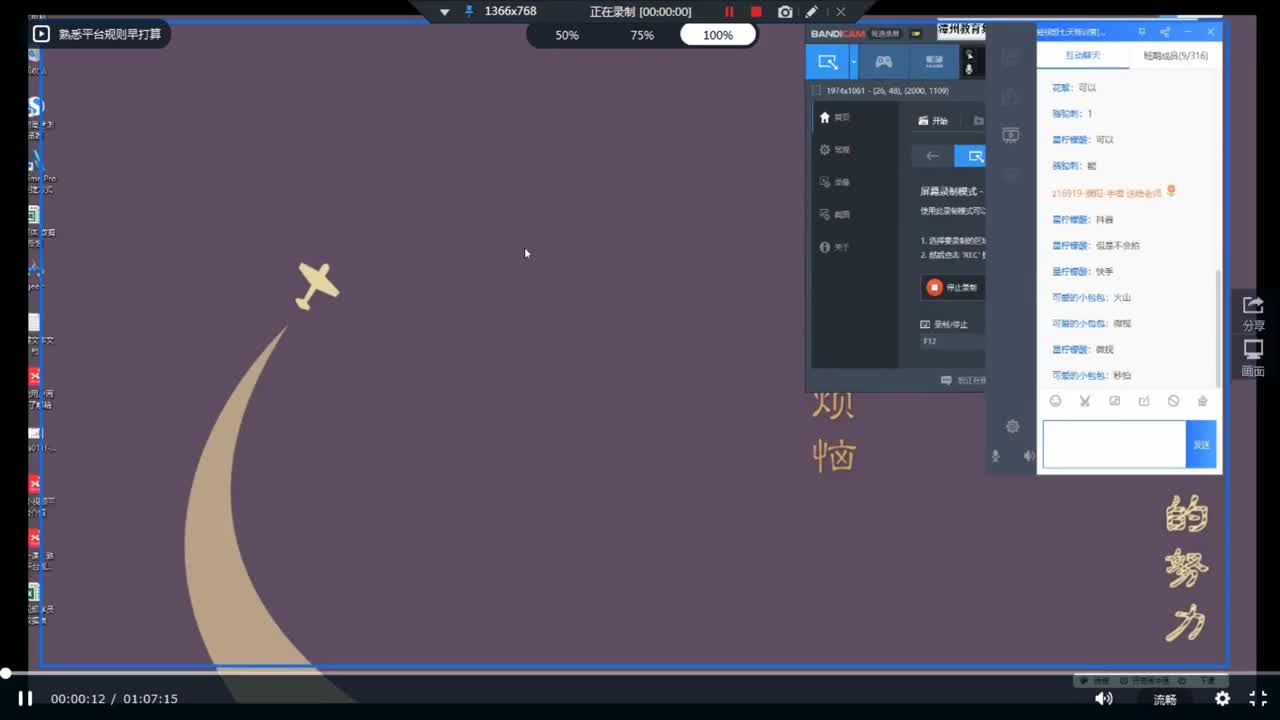The height and width of the screenshot is (720, 1280).
Task: Toggle the classroom microphone icon
Action: coord(995,456)
